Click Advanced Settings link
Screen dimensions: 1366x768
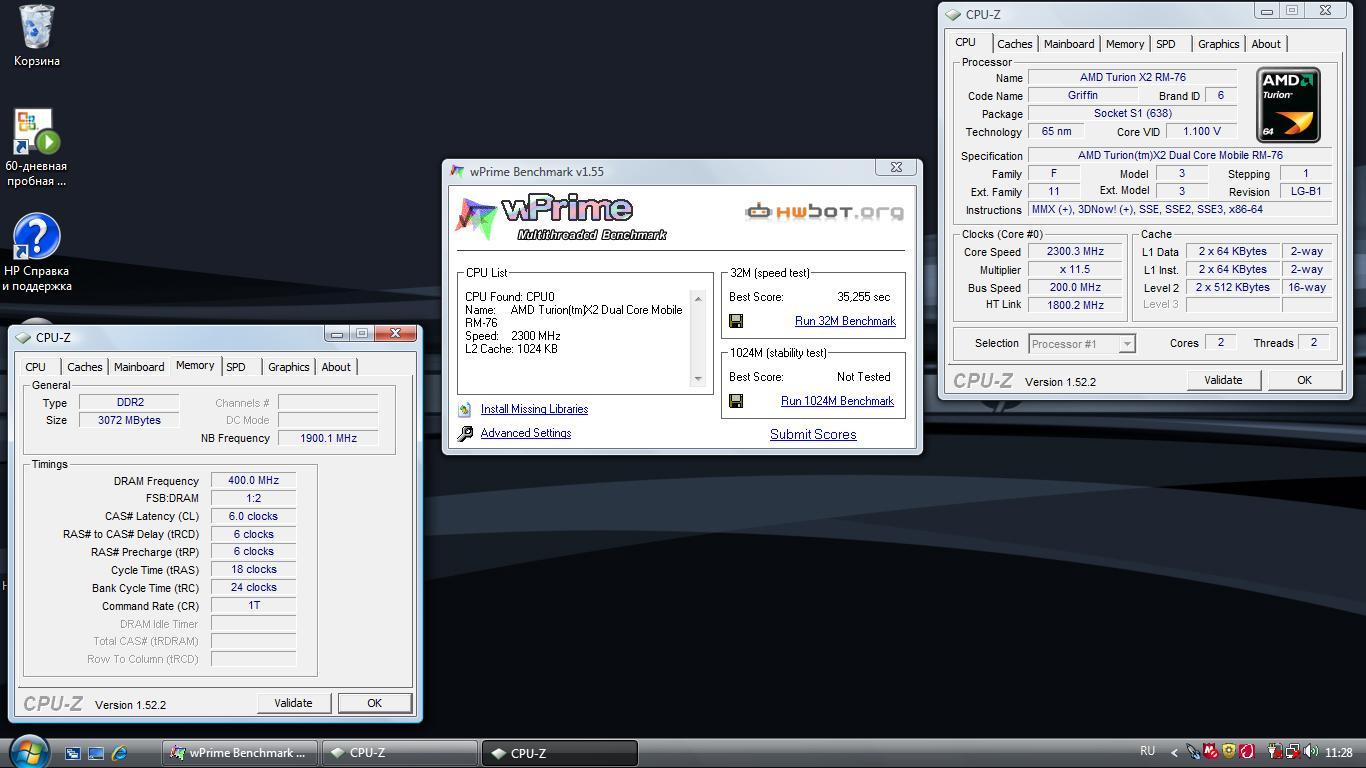pyautogui.click(x=526, y=433)
